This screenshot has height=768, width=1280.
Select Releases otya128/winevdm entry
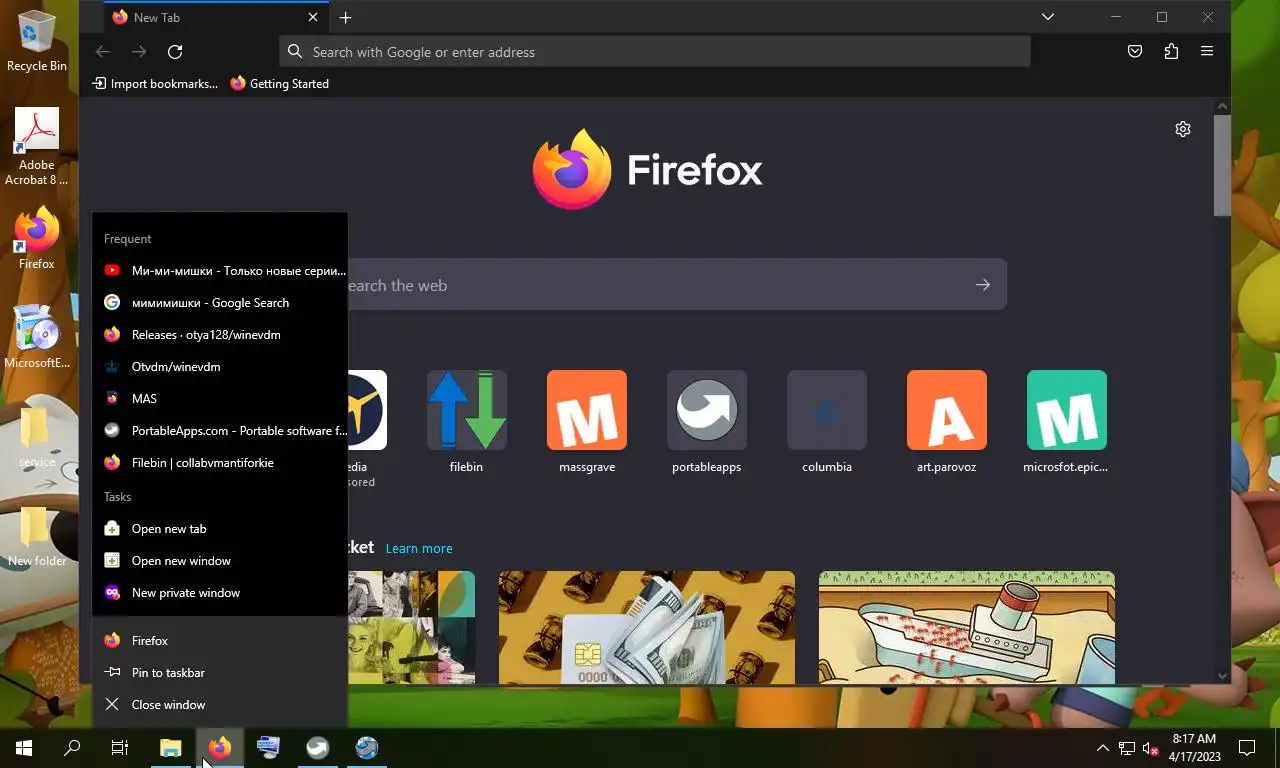[220, 334]
